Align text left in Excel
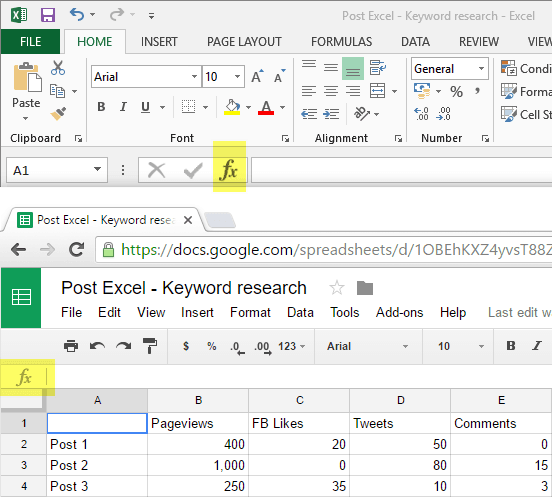Viewport: 552px width, 497px height. pyautogui.click(x=309, y=91)
